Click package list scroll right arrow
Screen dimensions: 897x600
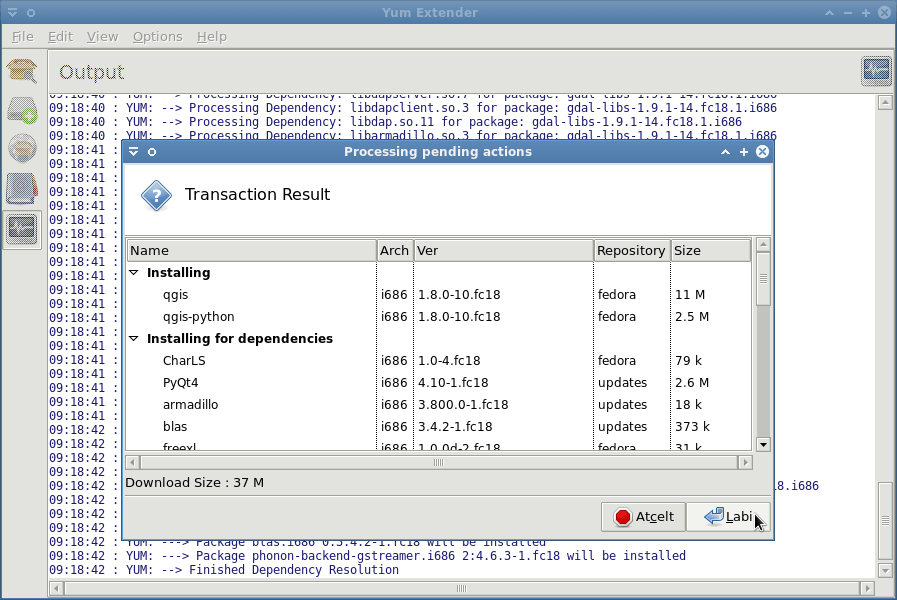click(745, 462)
